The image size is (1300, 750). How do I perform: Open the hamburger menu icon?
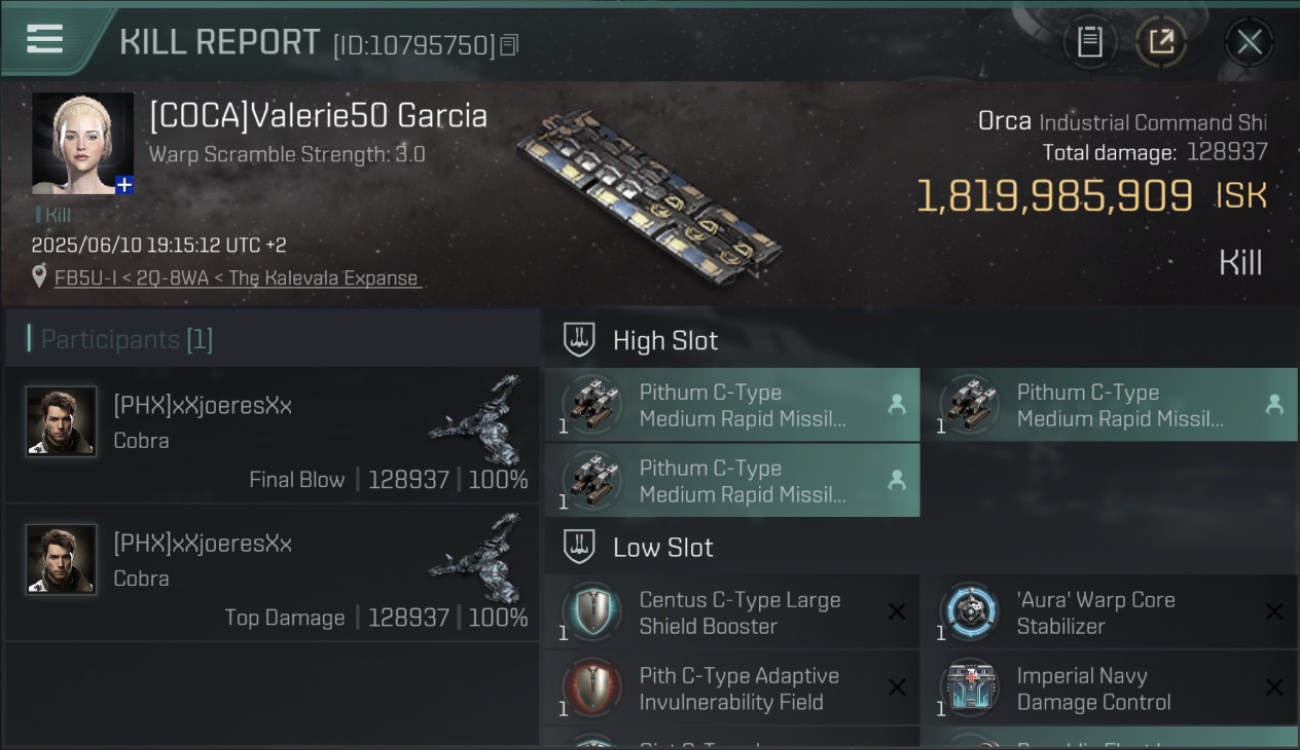point(44,39)
